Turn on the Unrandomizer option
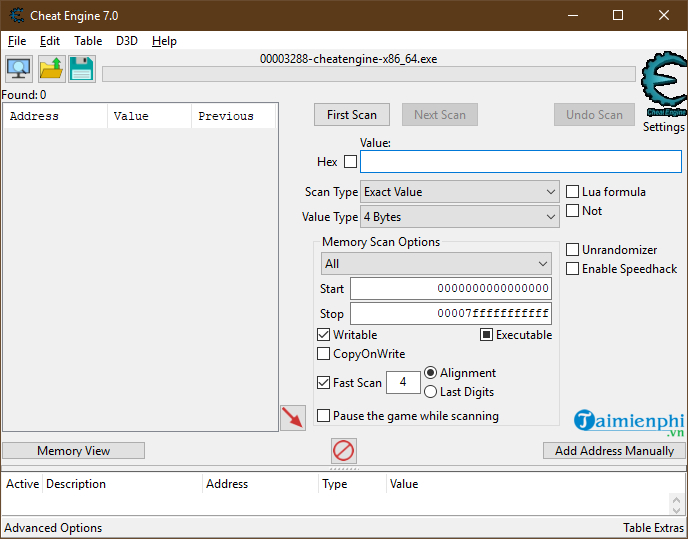The height and width of the screenshot is (539, 688). [x=572, y=250]
